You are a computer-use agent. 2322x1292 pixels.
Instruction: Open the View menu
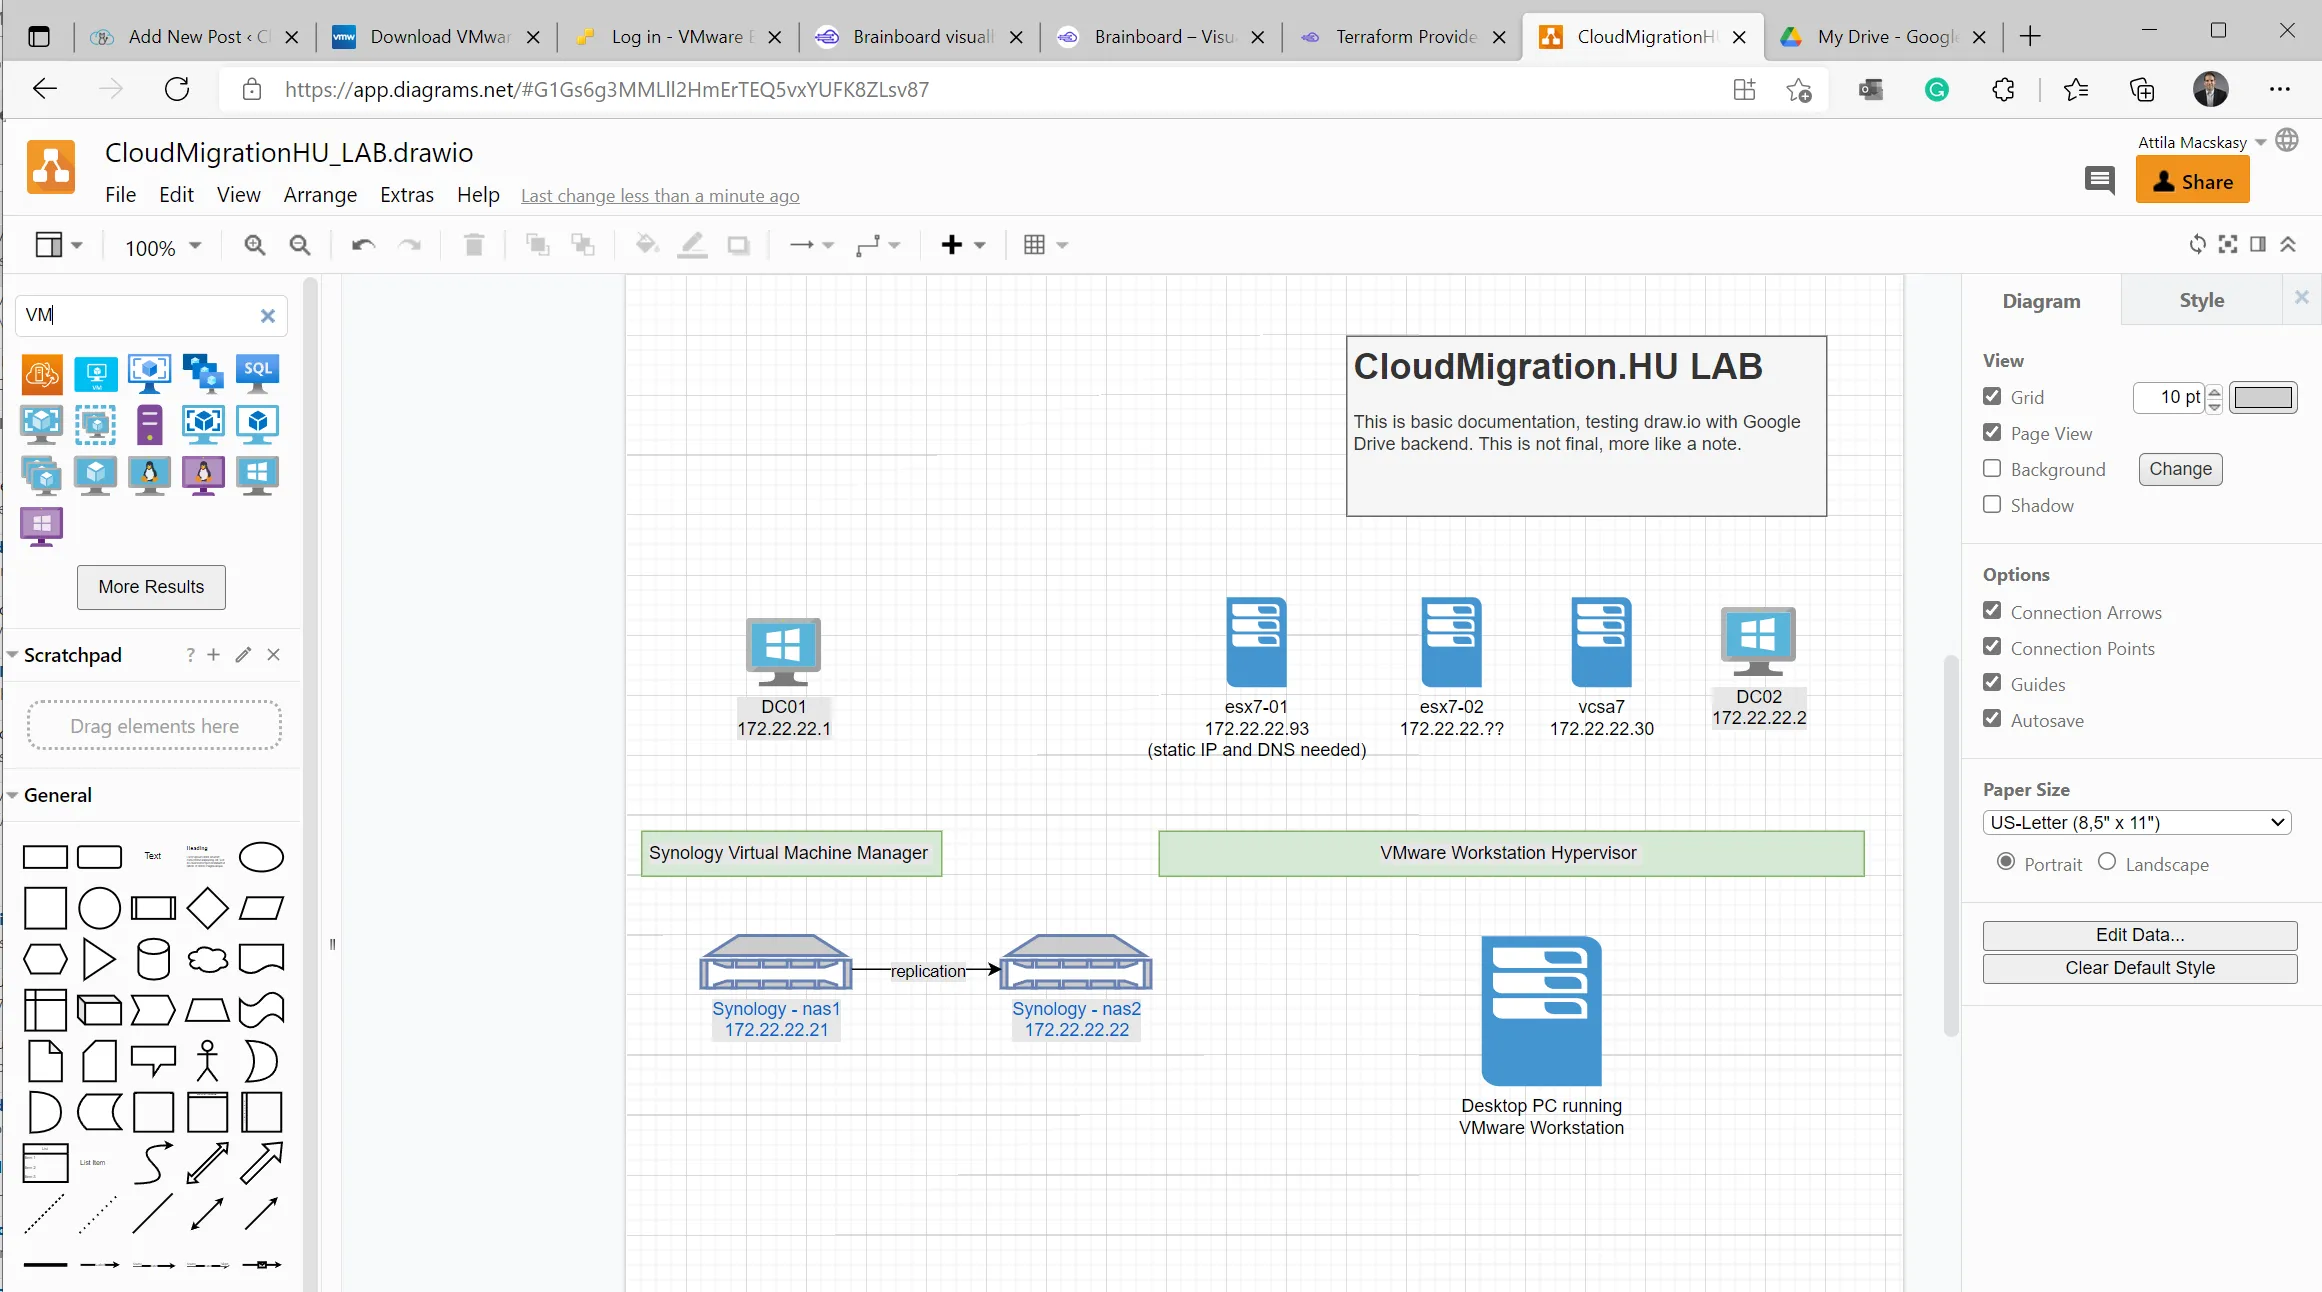point(239,195)
